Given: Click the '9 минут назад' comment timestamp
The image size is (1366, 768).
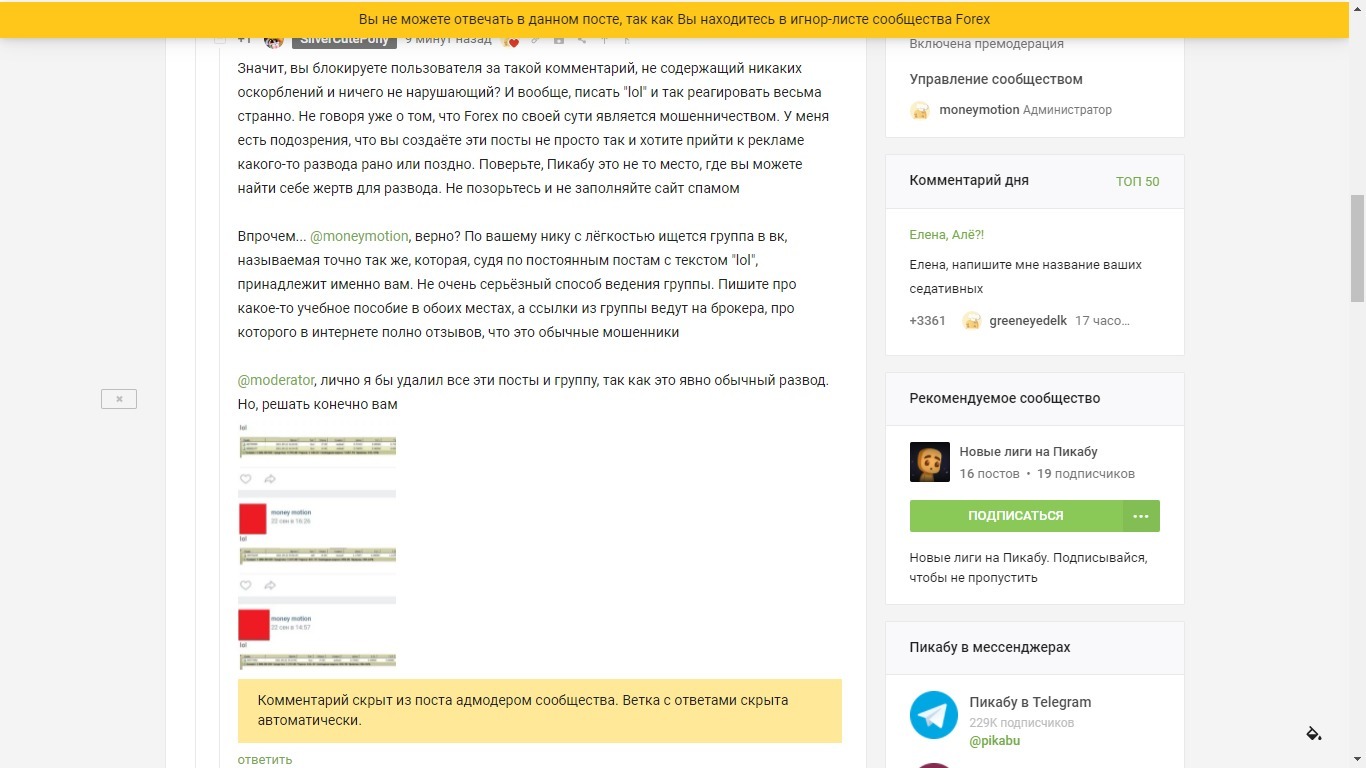Looking at the screenshot, I should click(448, 39).
